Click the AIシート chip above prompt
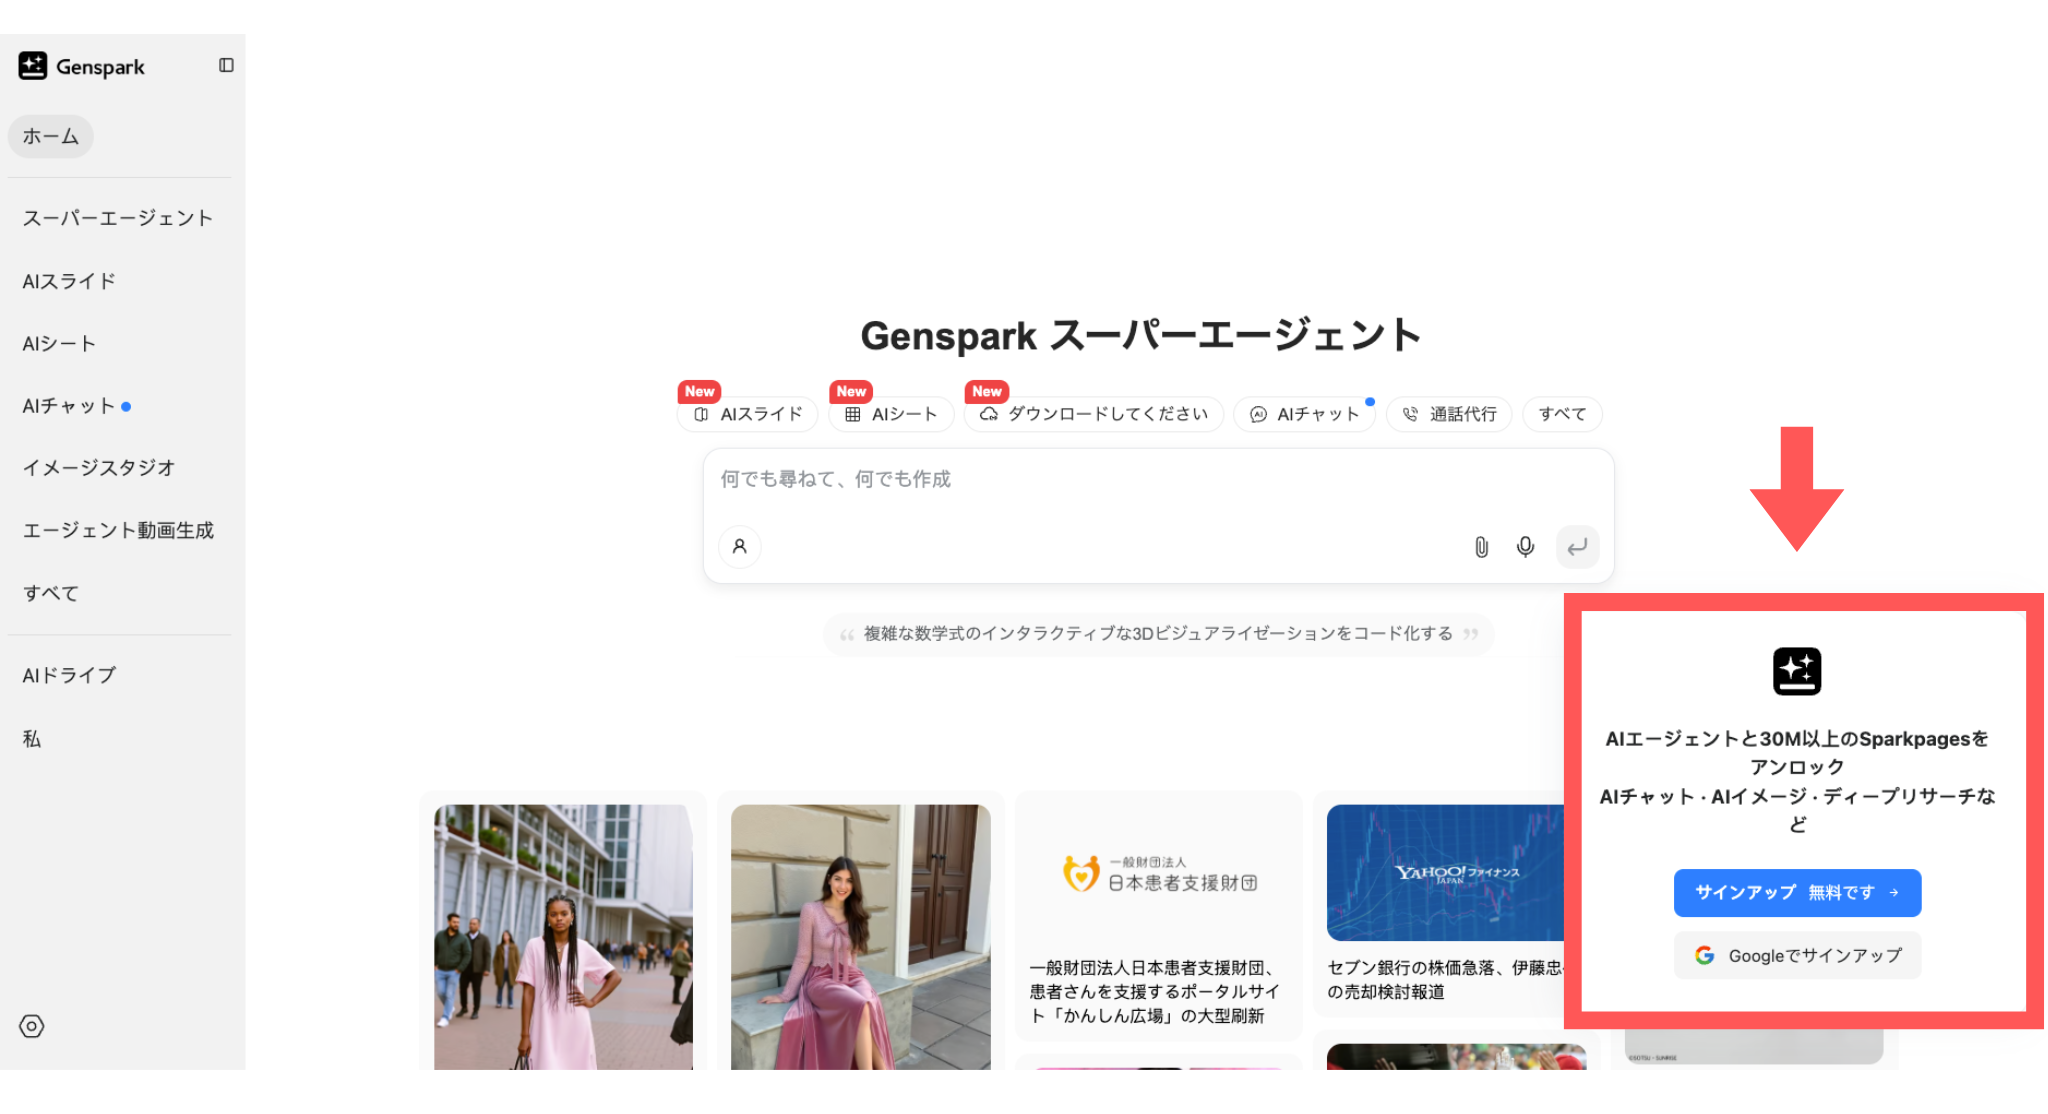2048x1114 pixels. tap(891, 414)
